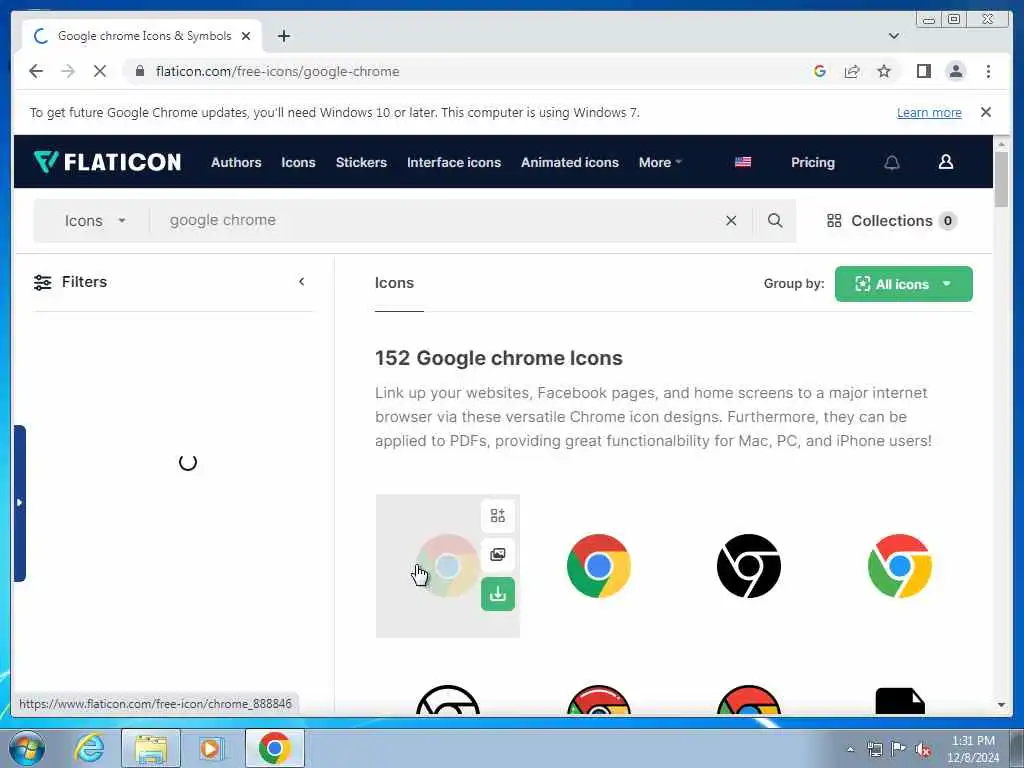This screenshot has height=768, width=1024.
Task: Expand the Icons search type dropdown
Action: [93, 221]
